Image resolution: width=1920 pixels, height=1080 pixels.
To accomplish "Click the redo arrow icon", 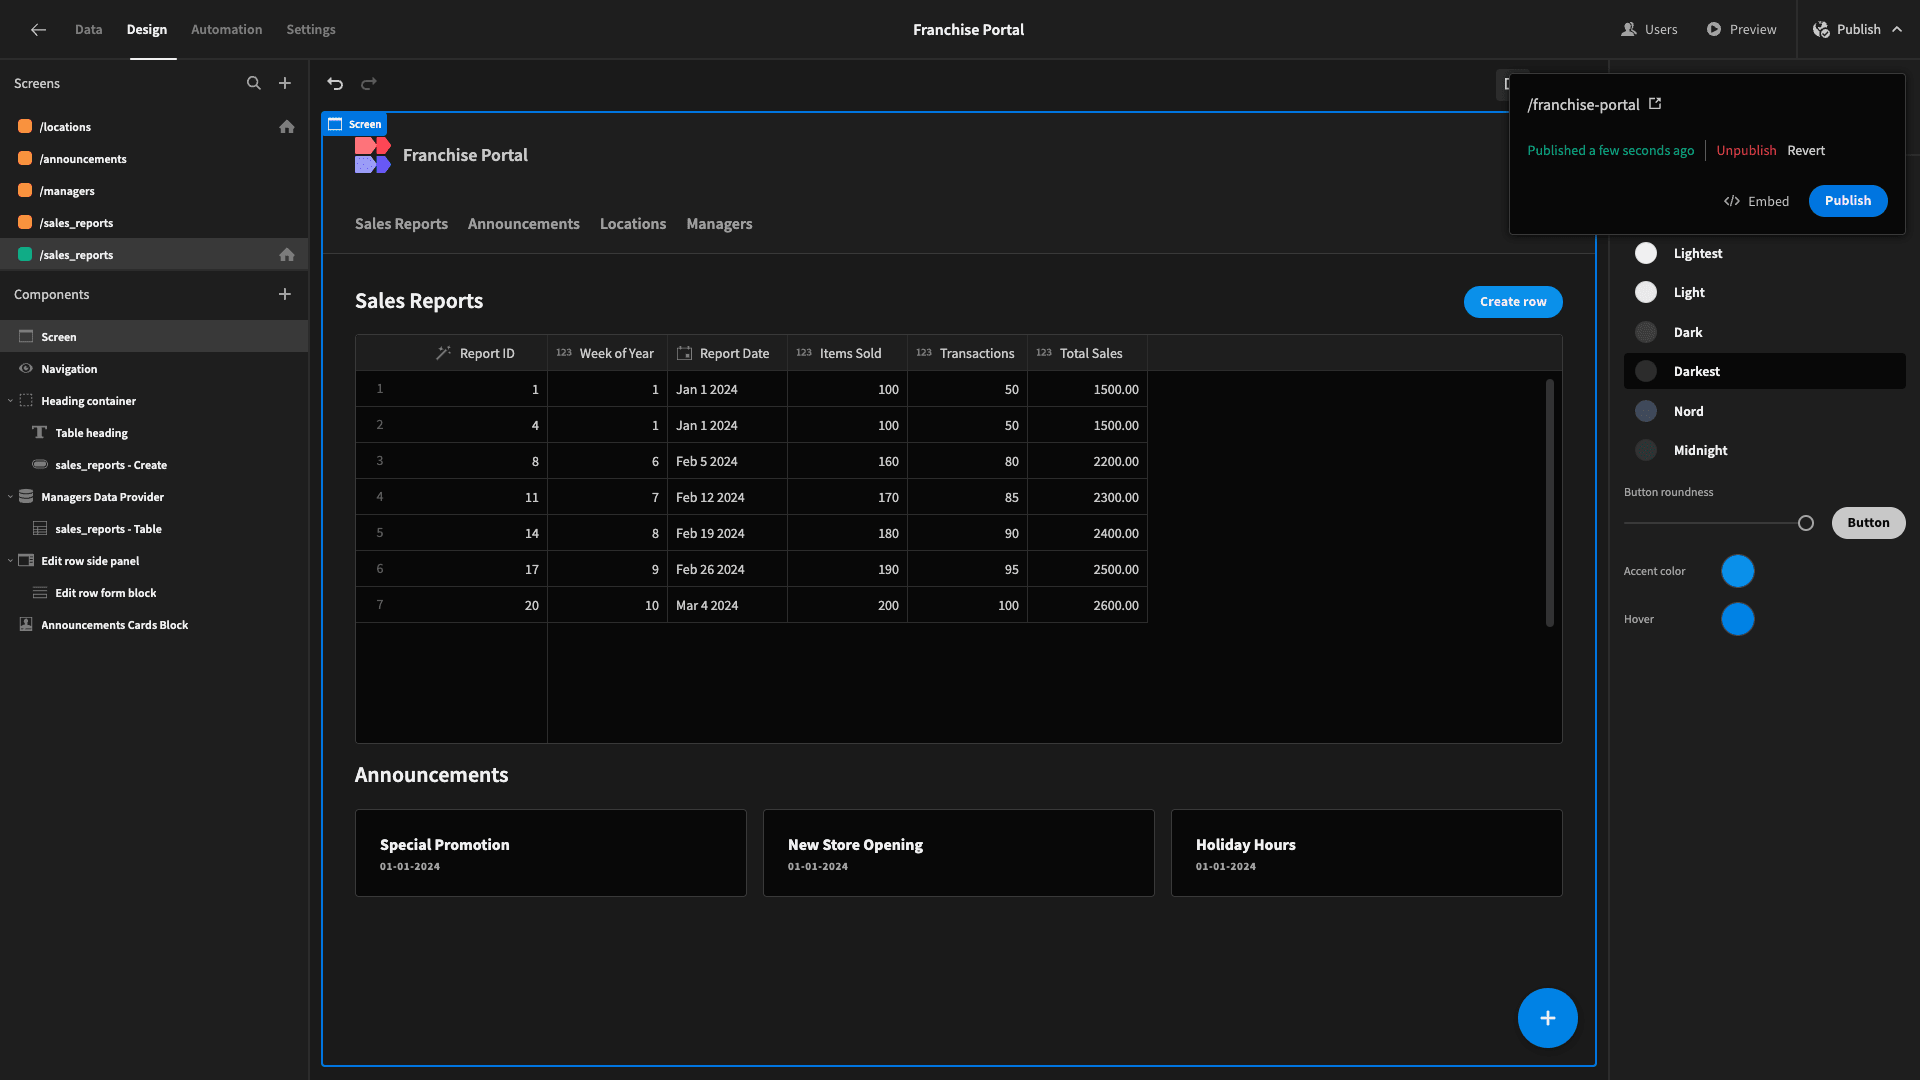I will 369,84.
